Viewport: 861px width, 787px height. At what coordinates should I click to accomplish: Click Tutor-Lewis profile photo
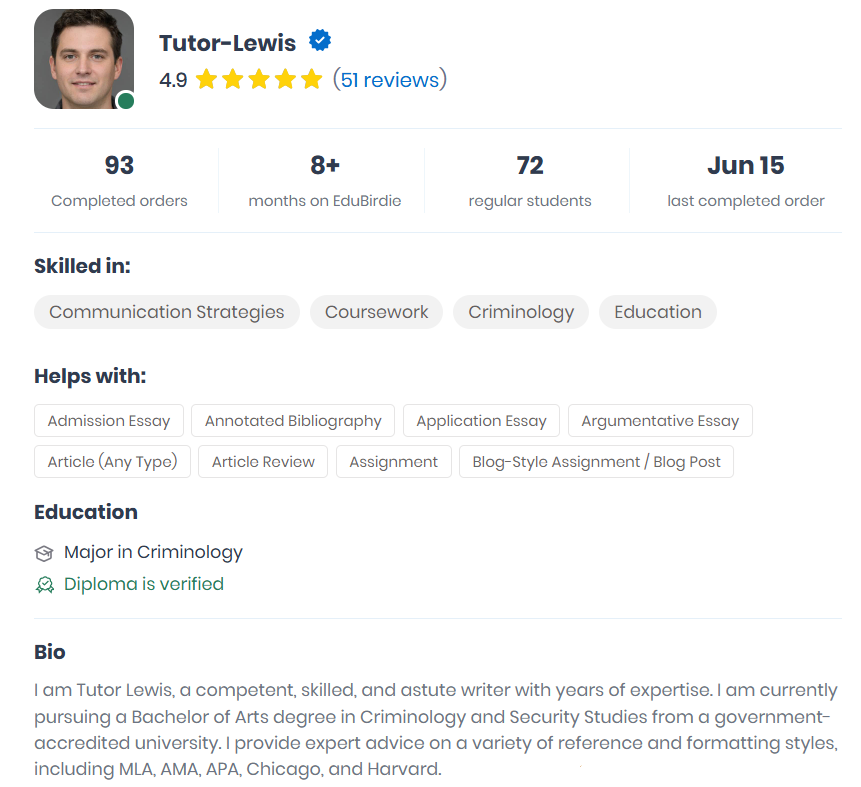[x=84, y=59]
